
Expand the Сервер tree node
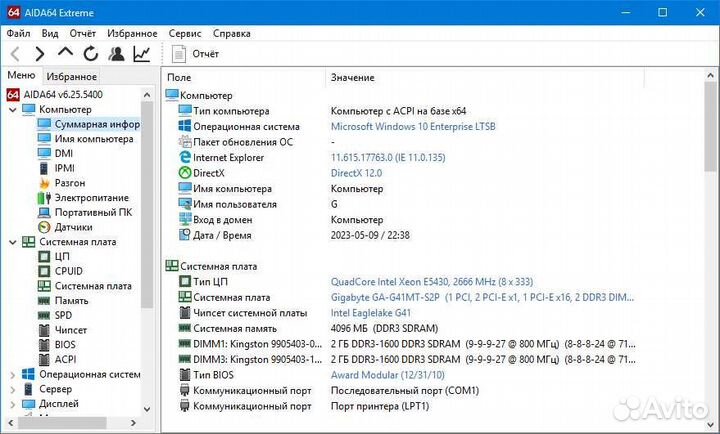pos(13,389)
